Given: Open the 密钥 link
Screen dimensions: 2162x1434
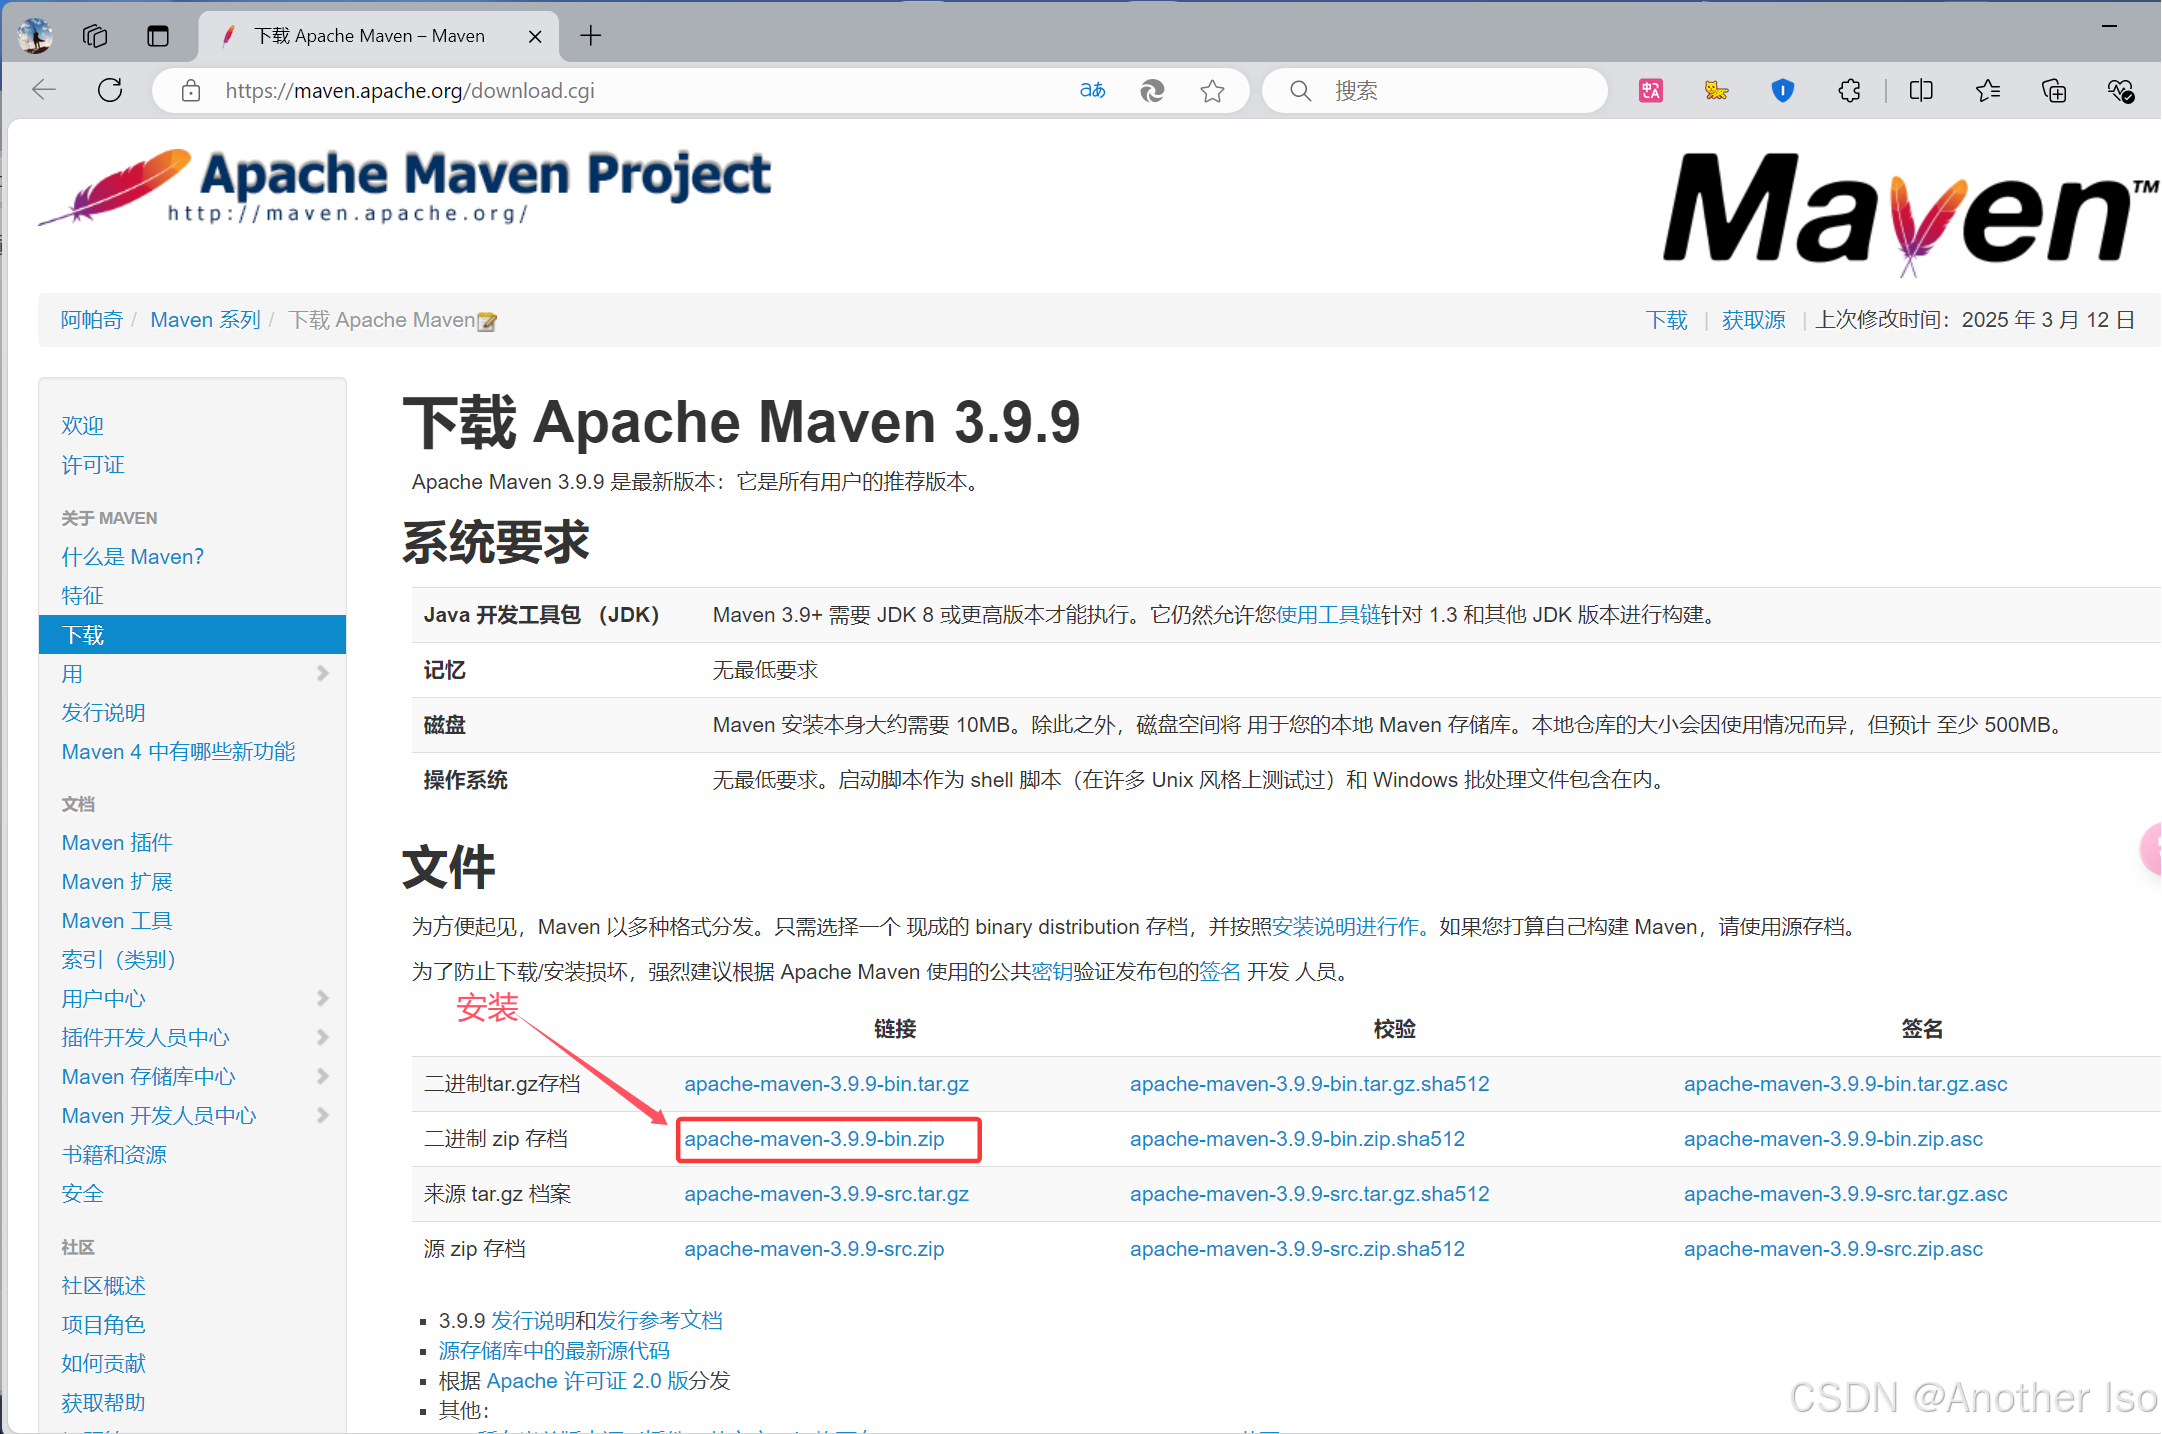Looking at the screenshot, I should (x=1052, y=971).
